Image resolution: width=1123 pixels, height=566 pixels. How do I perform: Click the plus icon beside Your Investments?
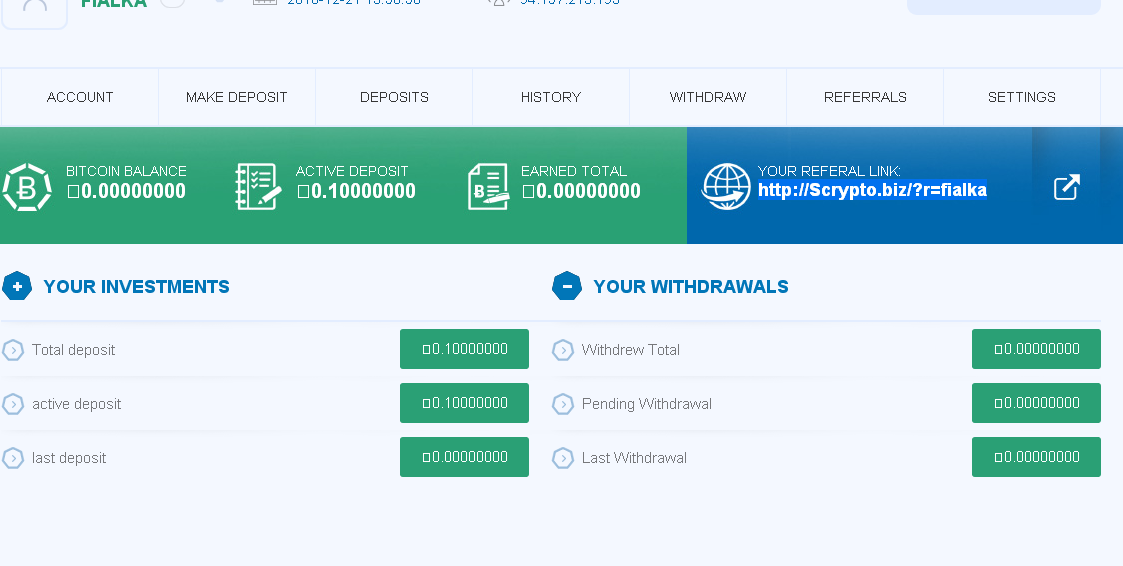pos(17,287)
